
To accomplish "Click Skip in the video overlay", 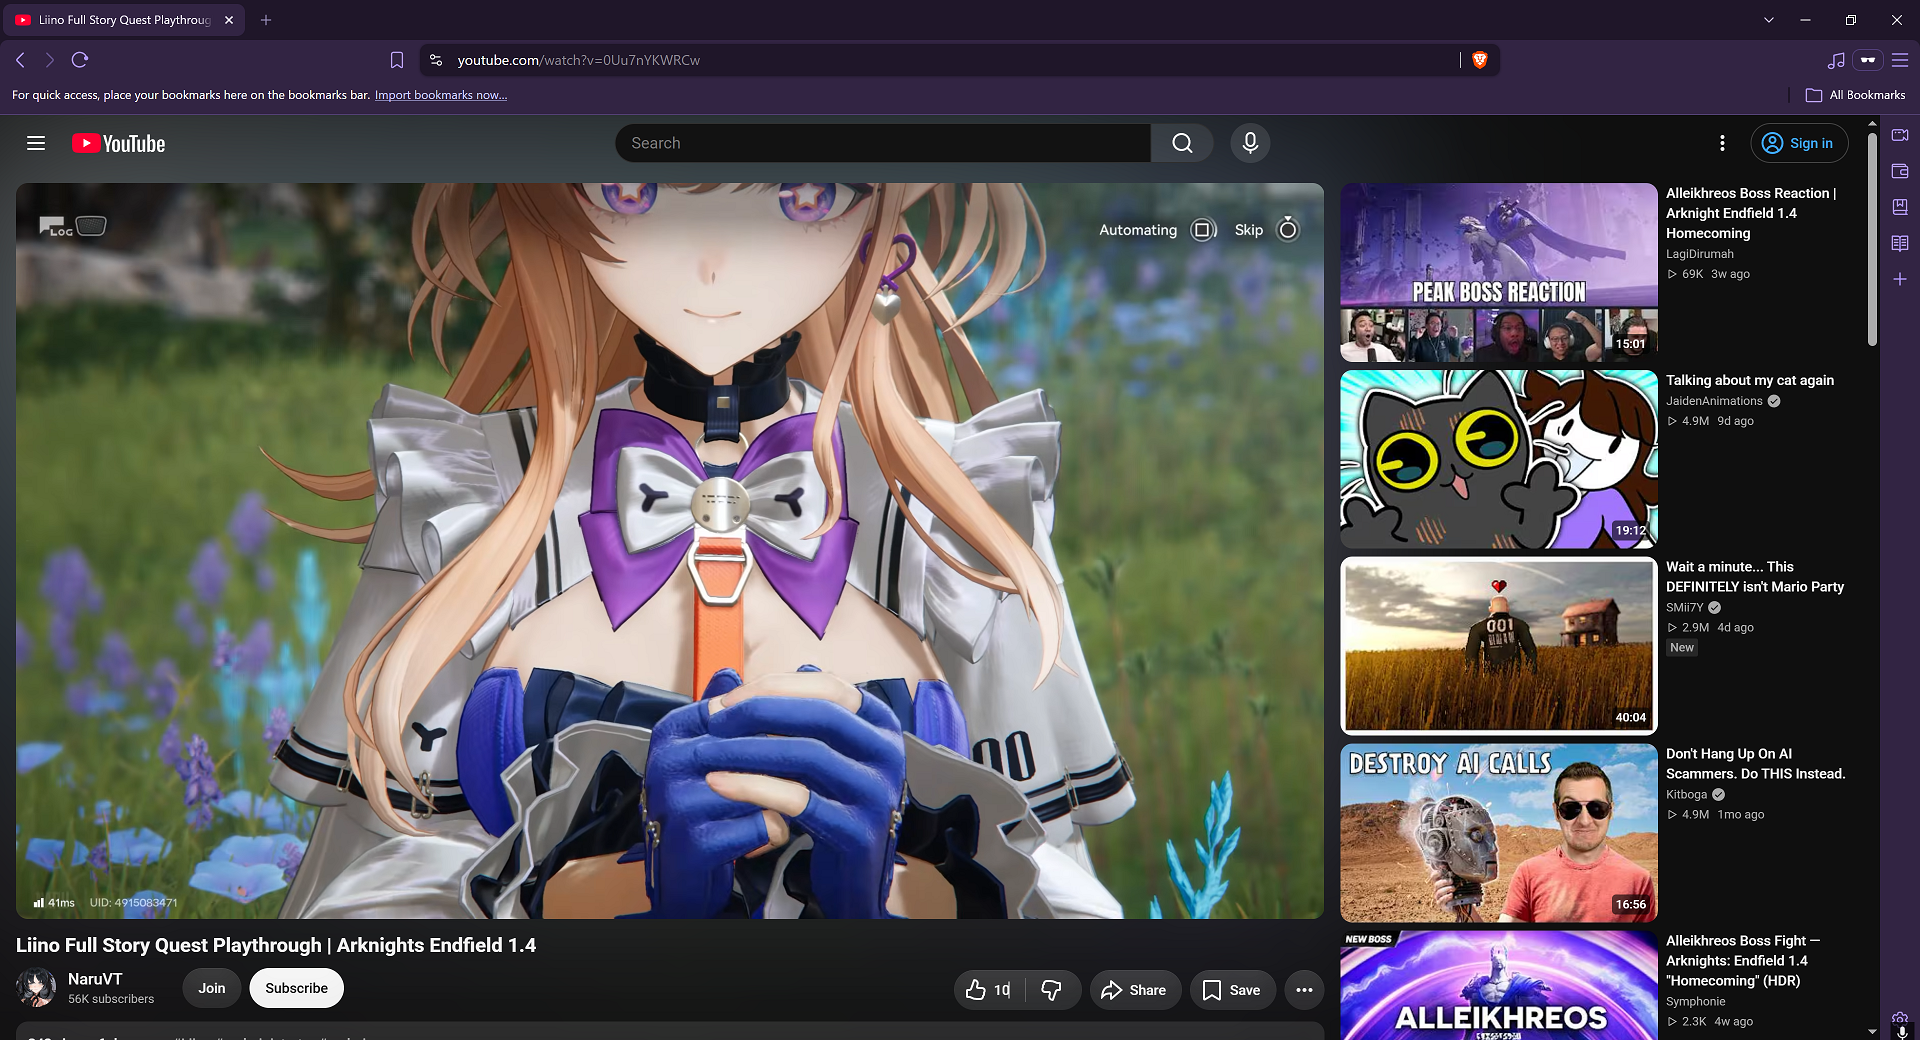I will point(1267,230).
